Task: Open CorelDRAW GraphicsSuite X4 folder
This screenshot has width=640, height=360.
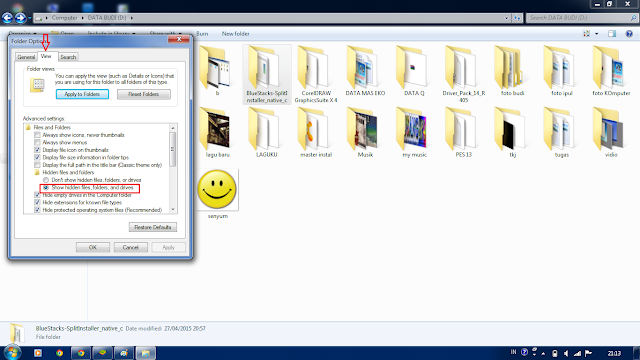Action: [x=316, y=74]
